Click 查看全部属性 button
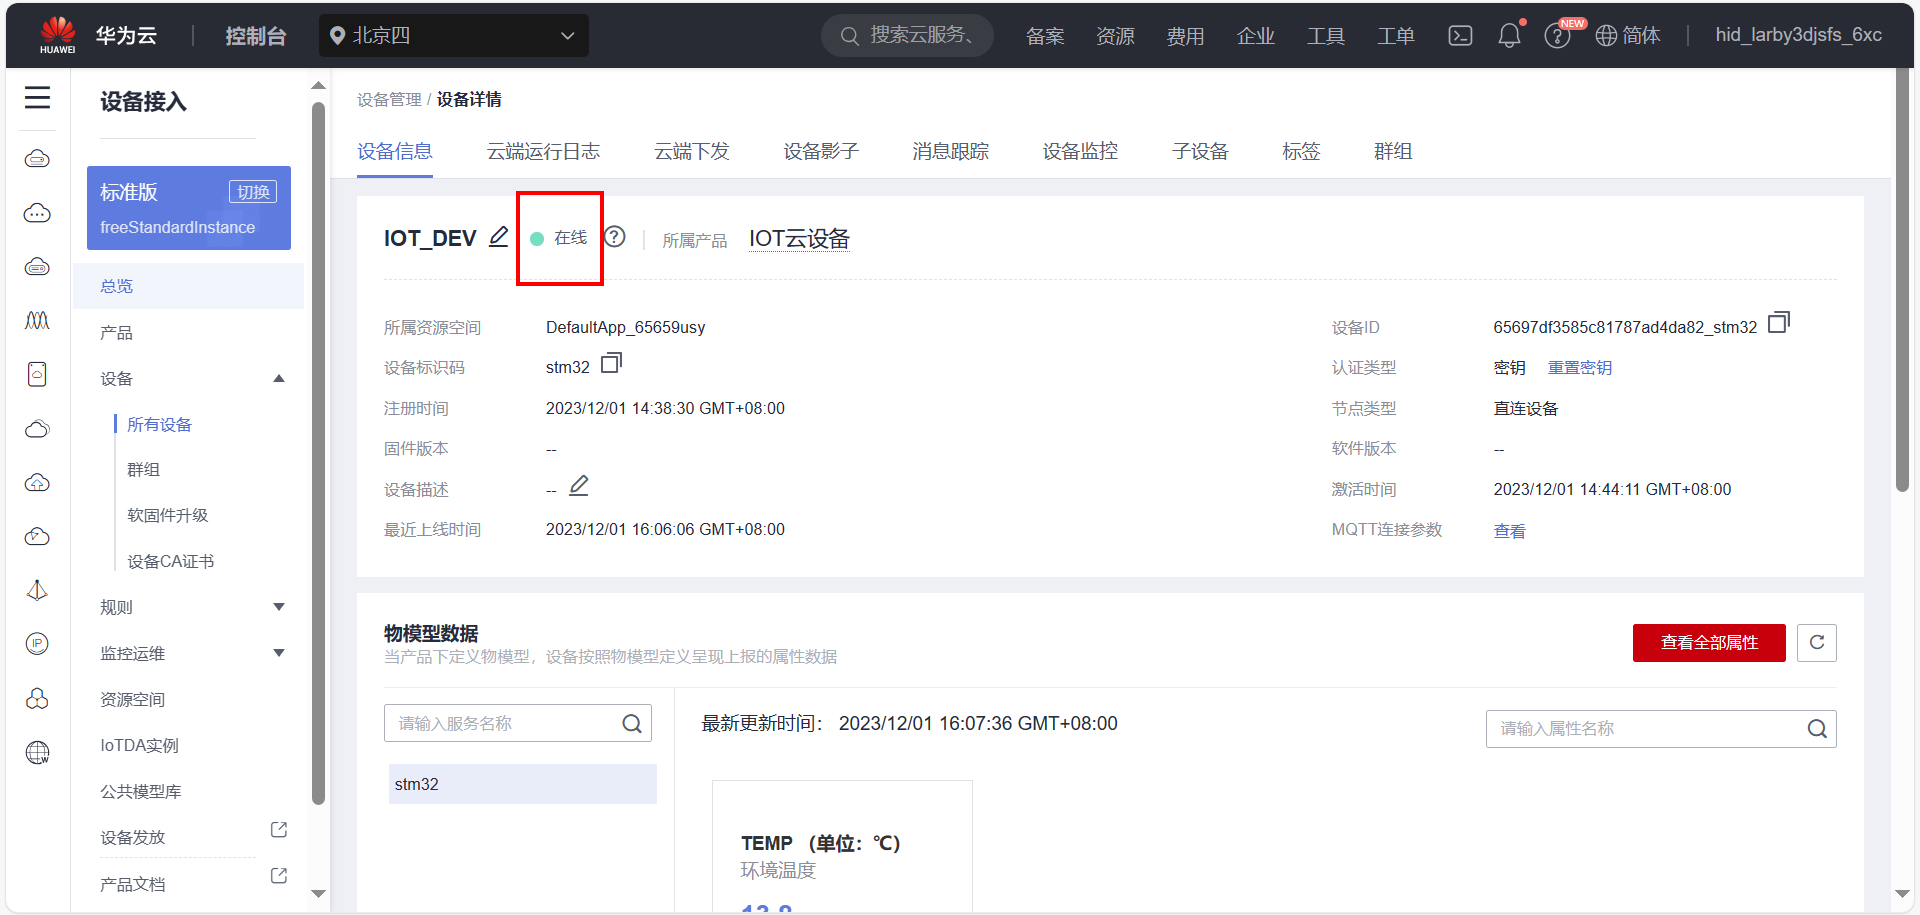The width and height of the screenshot is (1920, 915). pyautogui.click(x=1709, y=642)
